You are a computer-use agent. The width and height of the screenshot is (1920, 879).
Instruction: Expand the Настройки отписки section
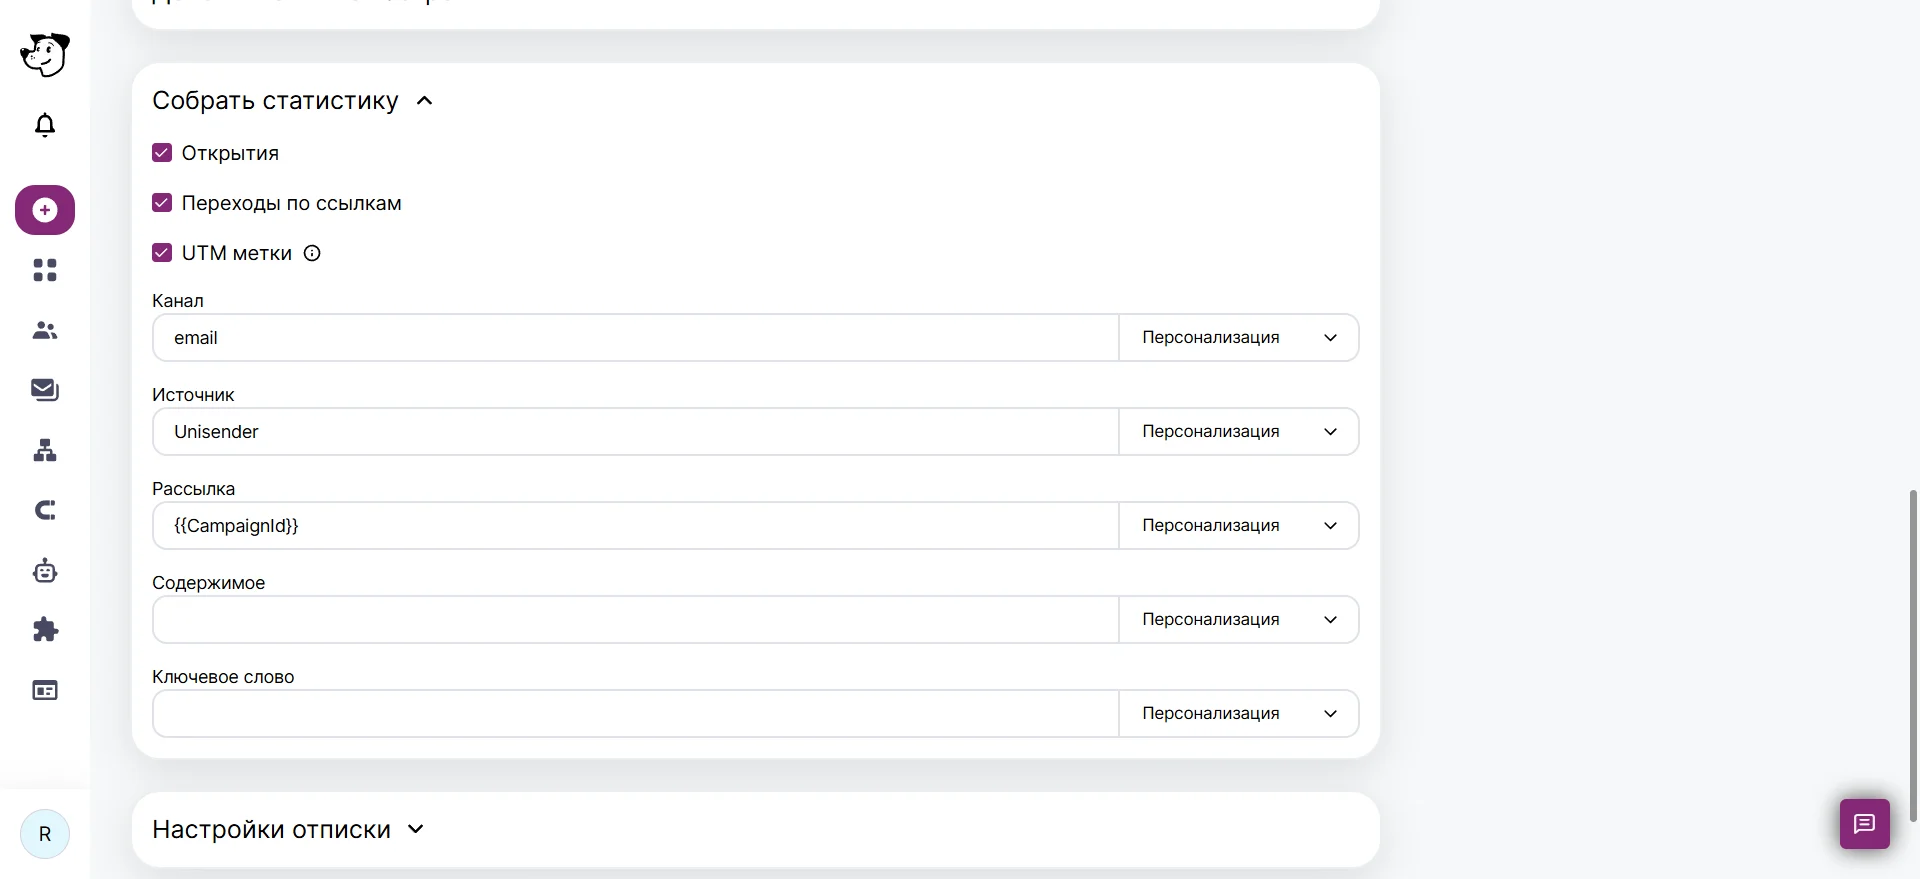416,829
